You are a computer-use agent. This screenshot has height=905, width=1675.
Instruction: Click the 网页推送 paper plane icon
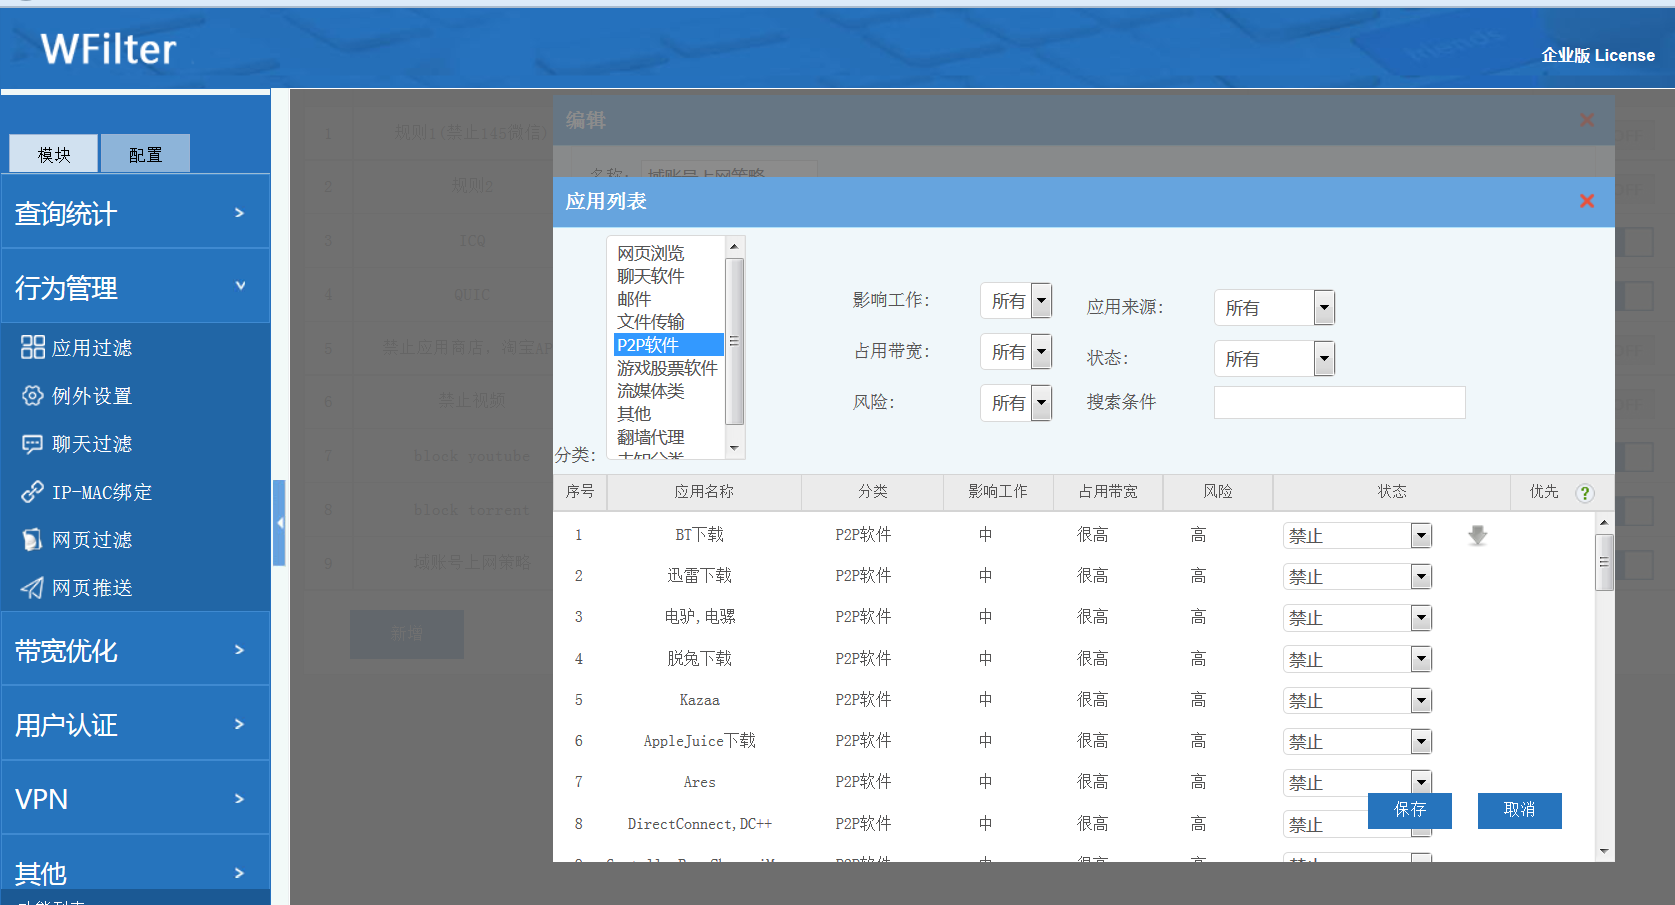point(33,588)
